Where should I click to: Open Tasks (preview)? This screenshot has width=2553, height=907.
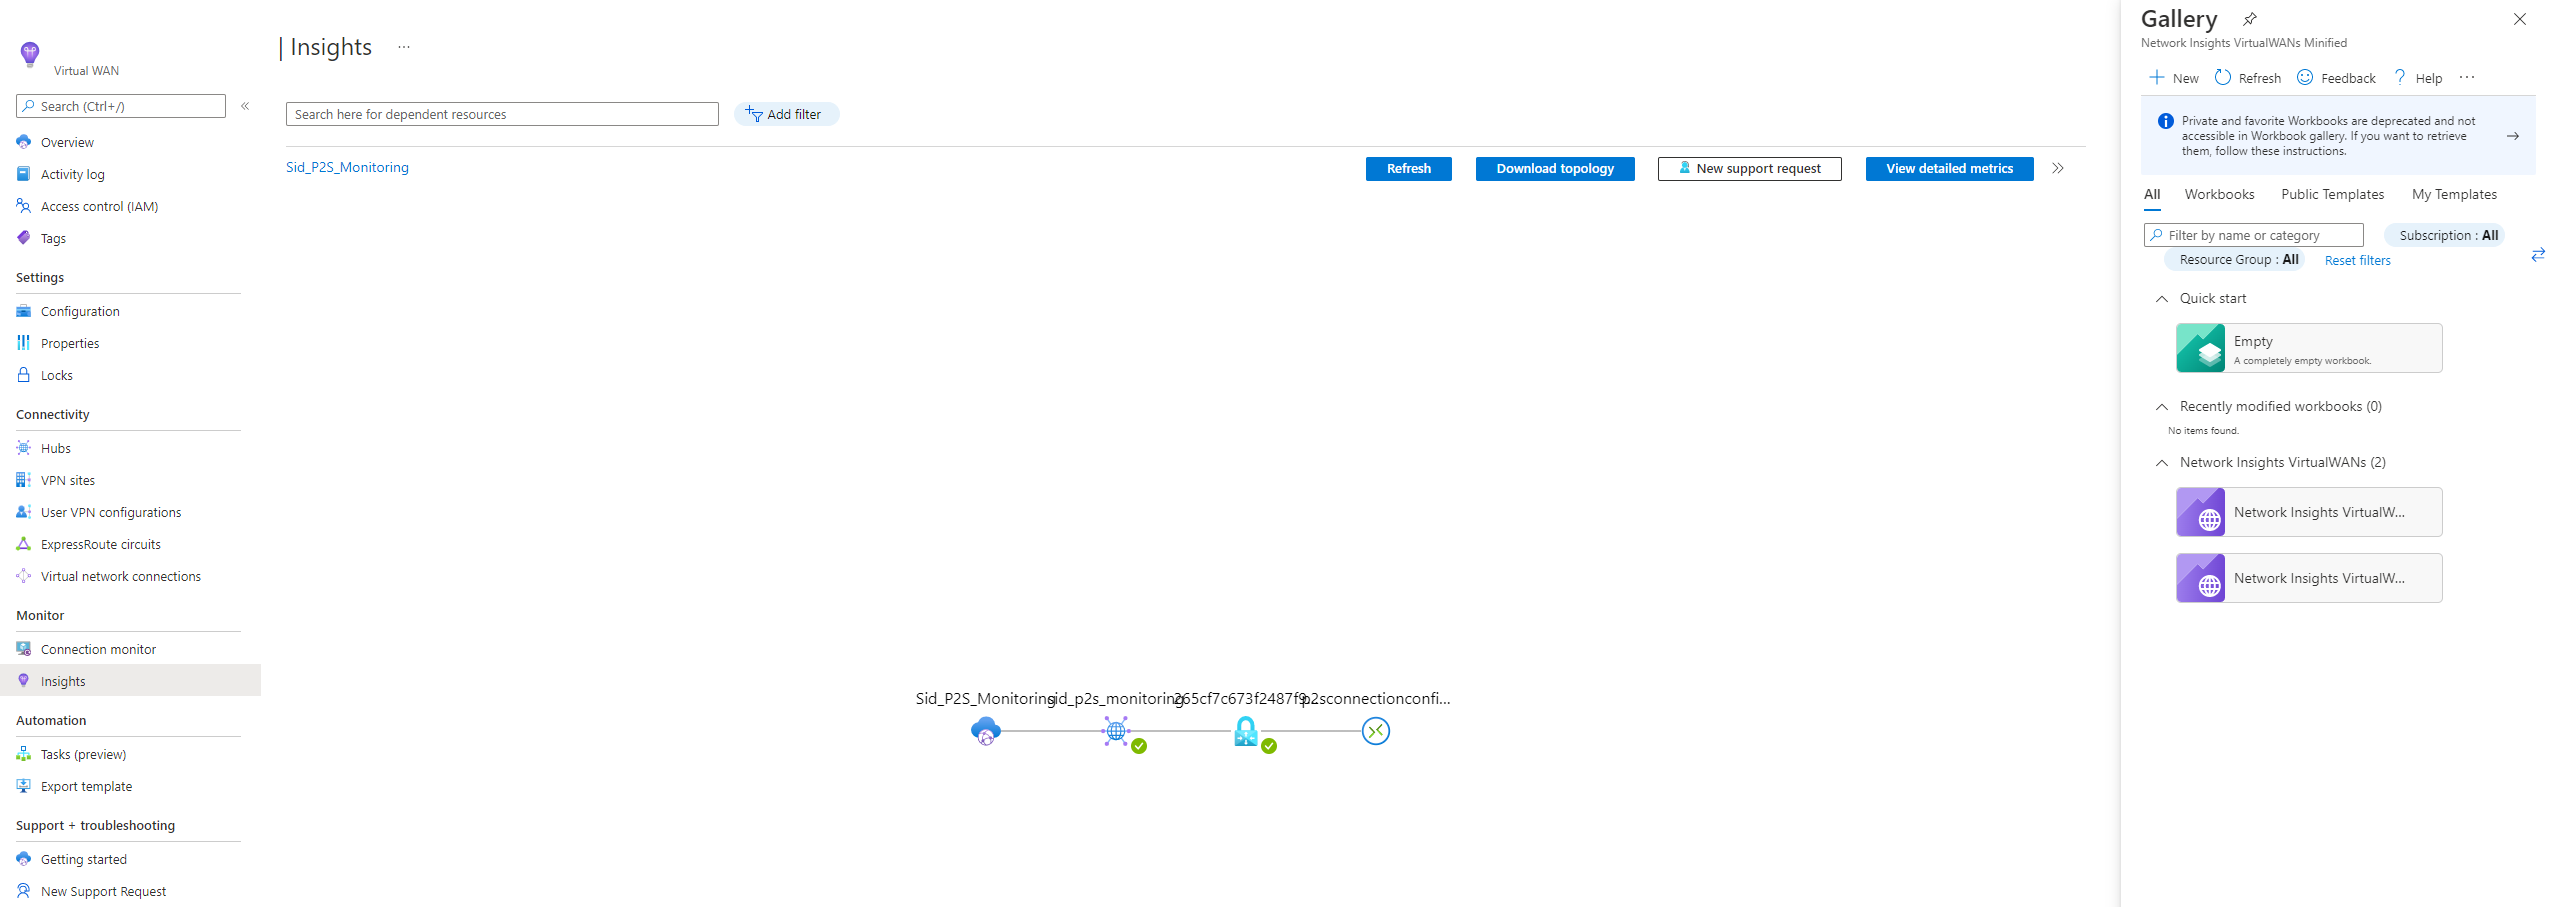pos(83,754)
